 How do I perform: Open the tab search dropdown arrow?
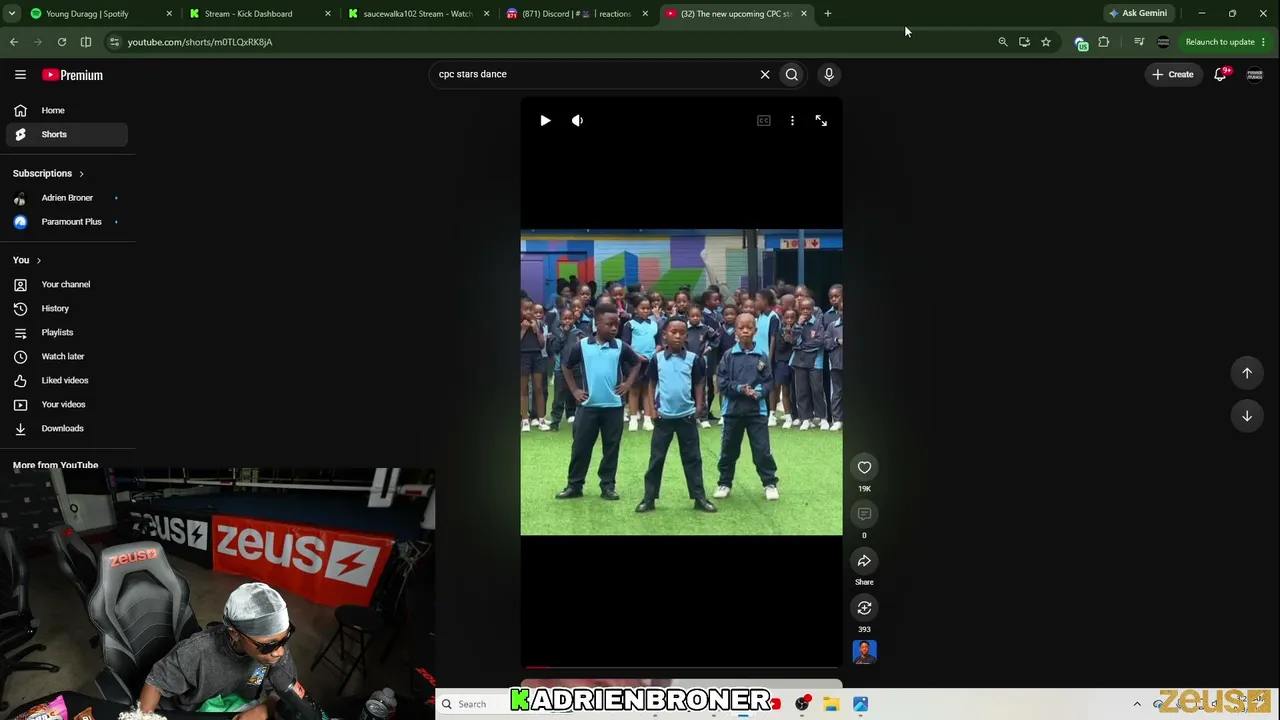pos(11,14)
